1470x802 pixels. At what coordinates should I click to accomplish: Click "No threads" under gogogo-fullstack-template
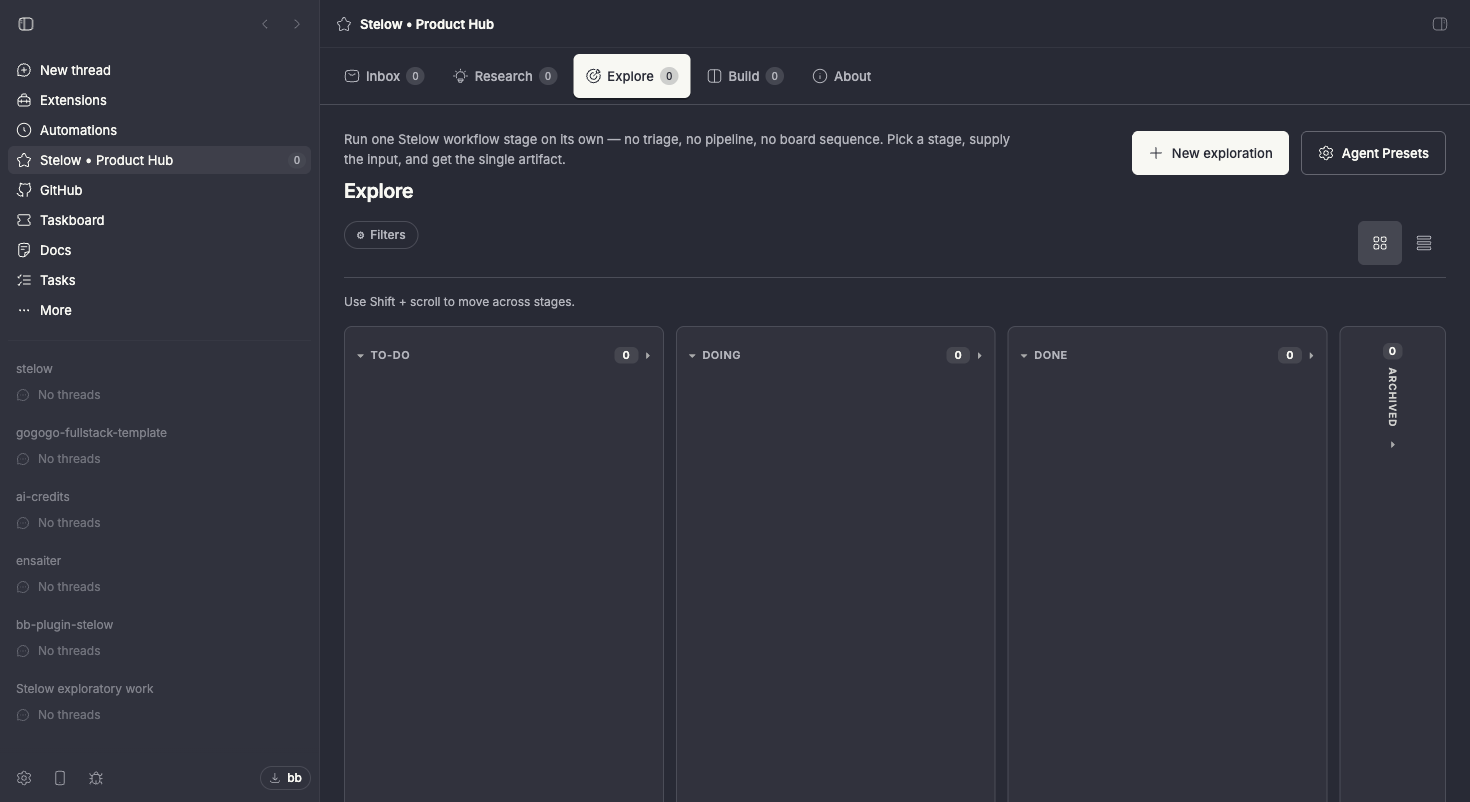[x=69, y=459]
